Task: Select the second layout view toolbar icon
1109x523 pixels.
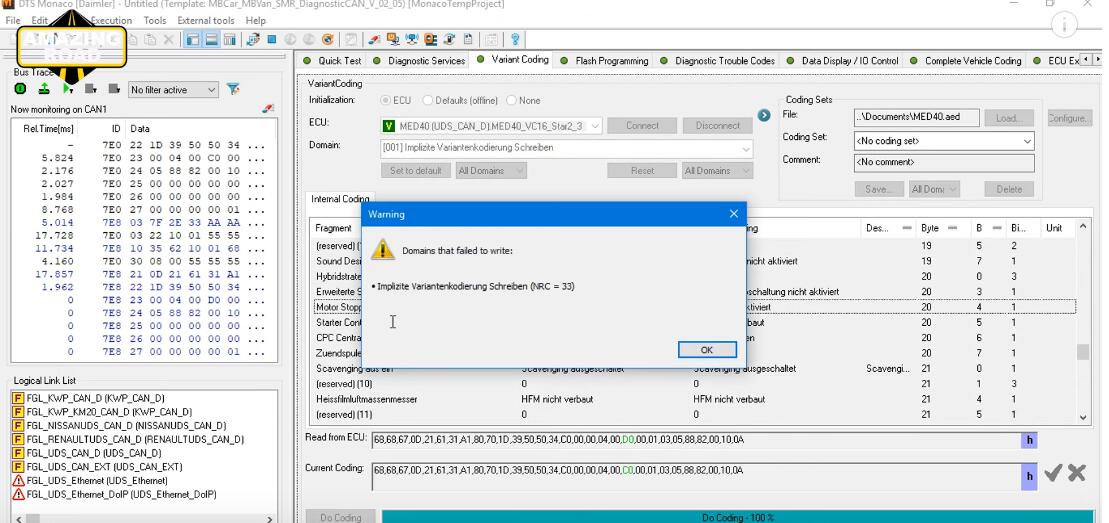Action: pyautogui.click(x=211, y=40)
